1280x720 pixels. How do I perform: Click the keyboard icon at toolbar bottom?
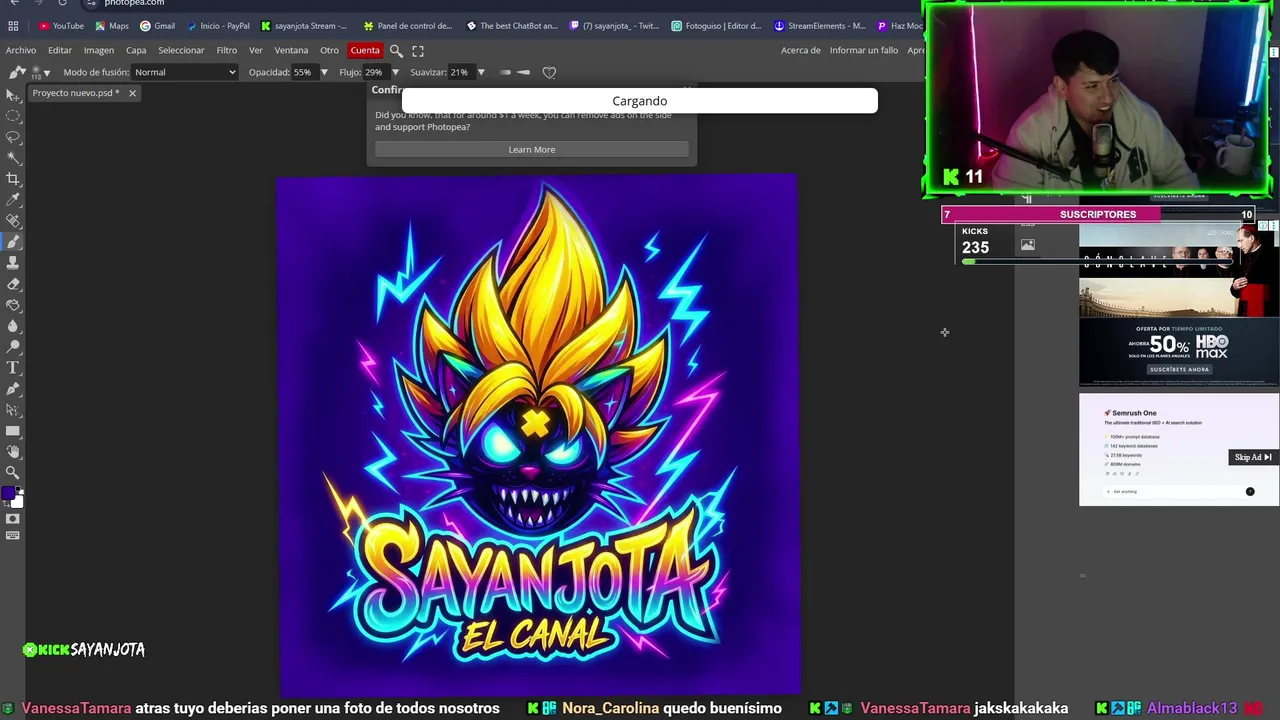[13, 535]
